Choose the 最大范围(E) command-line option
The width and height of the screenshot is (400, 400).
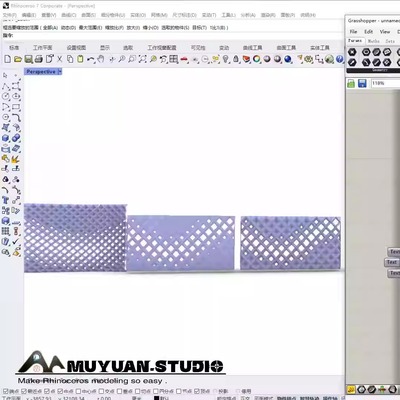click(90, 28)
